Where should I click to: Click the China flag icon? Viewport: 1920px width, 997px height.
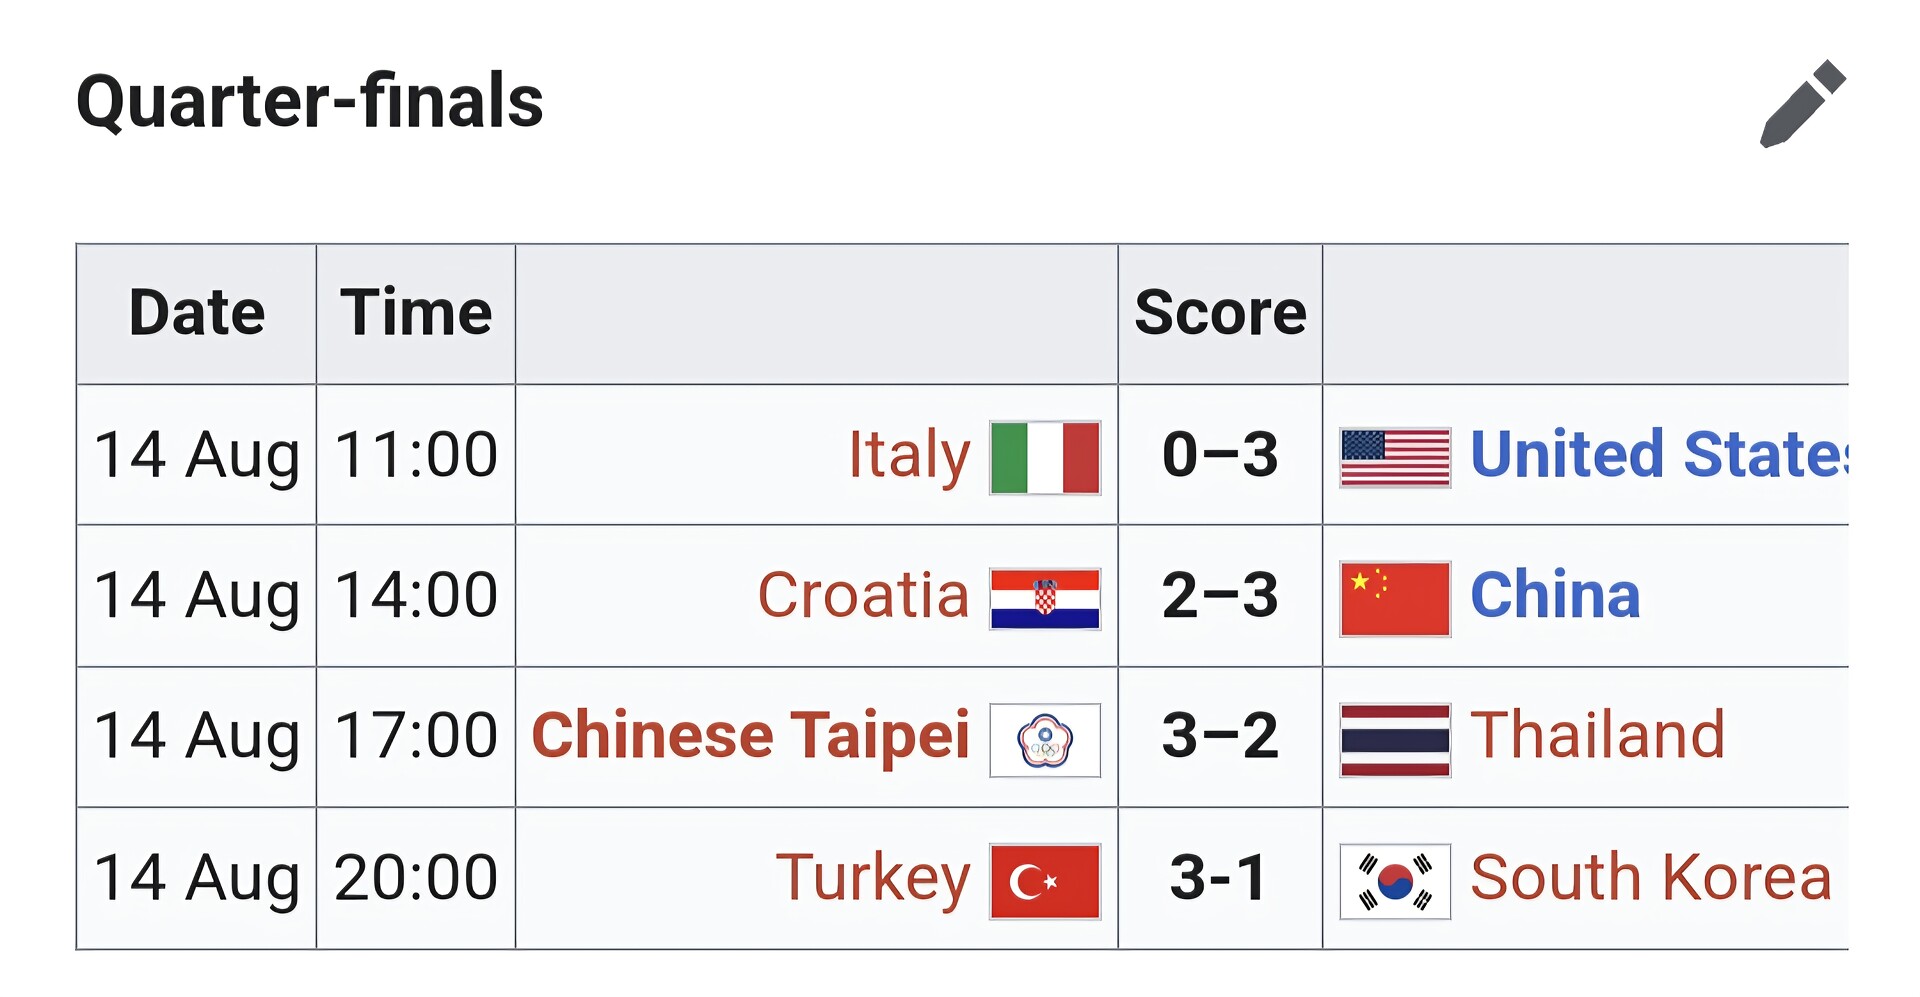[x=1395, y=598]
